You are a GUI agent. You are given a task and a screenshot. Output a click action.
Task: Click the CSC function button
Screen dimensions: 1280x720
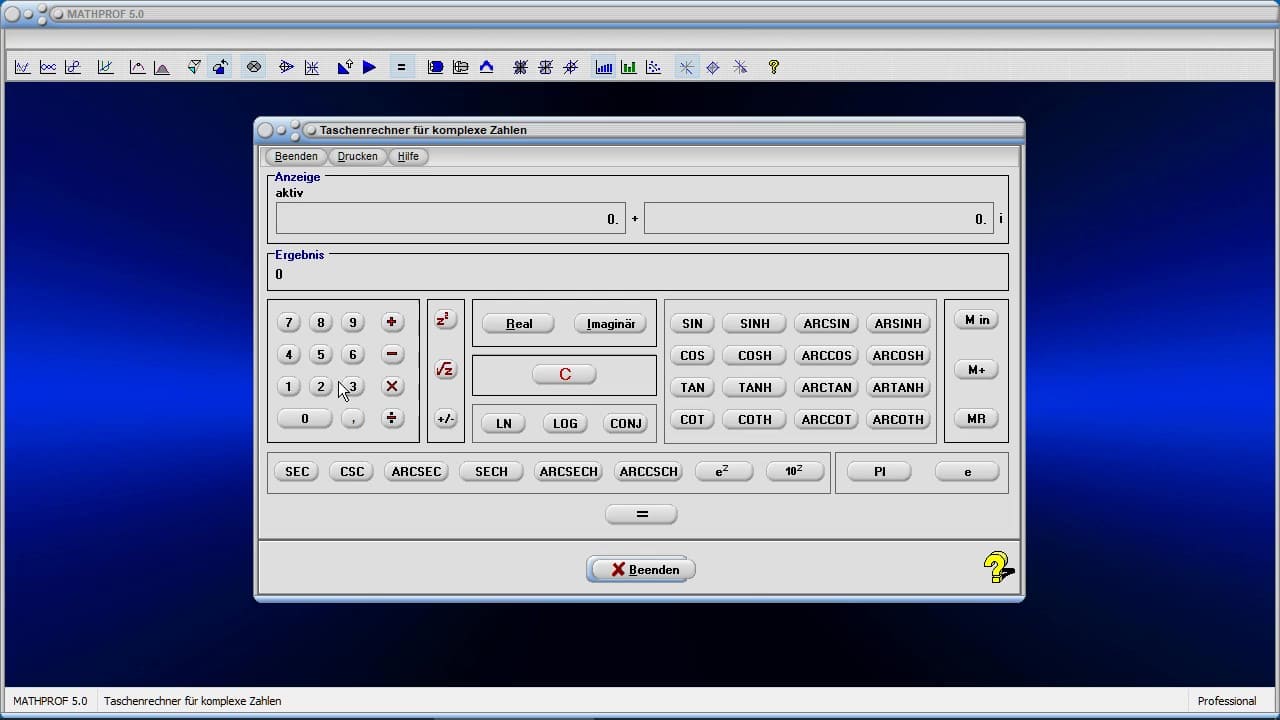352,471
